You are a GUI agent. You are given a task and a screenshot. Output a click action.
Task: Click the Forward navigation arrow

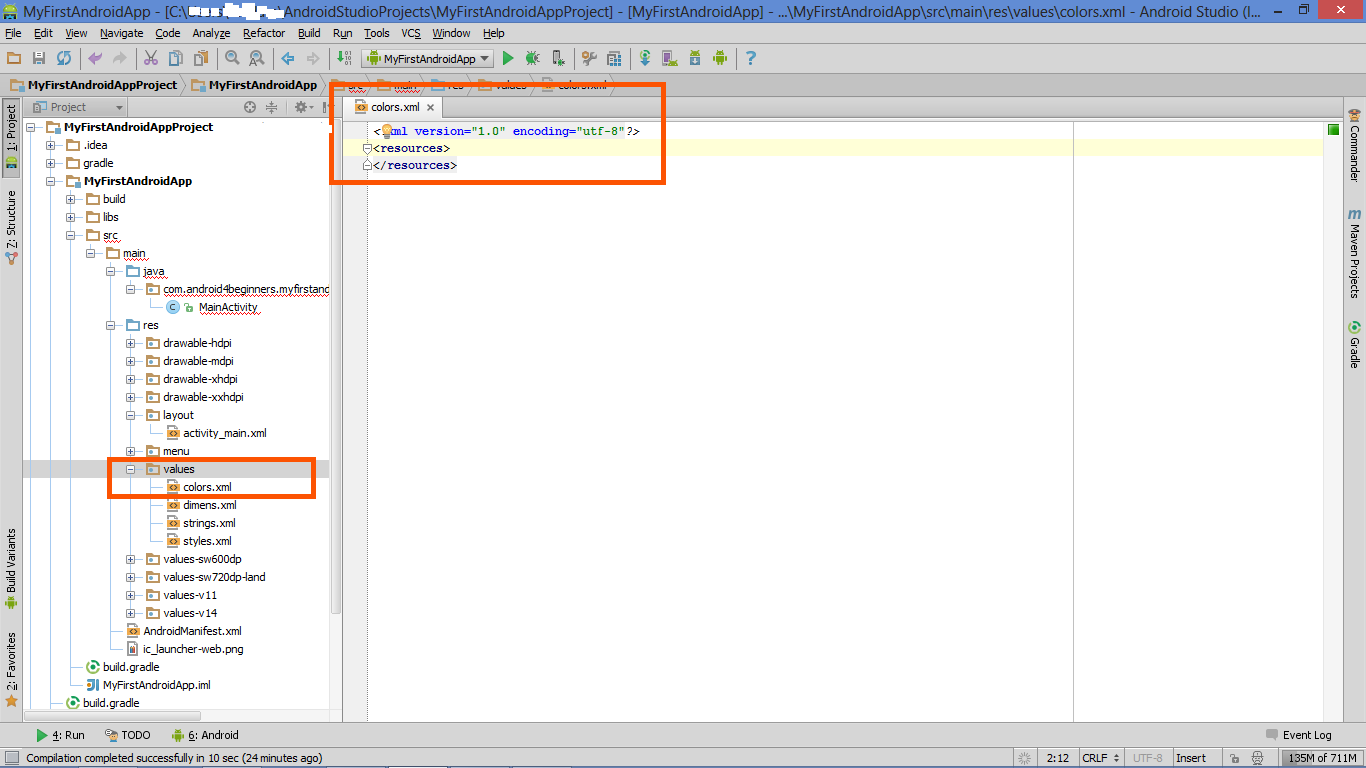pos(313,59)
